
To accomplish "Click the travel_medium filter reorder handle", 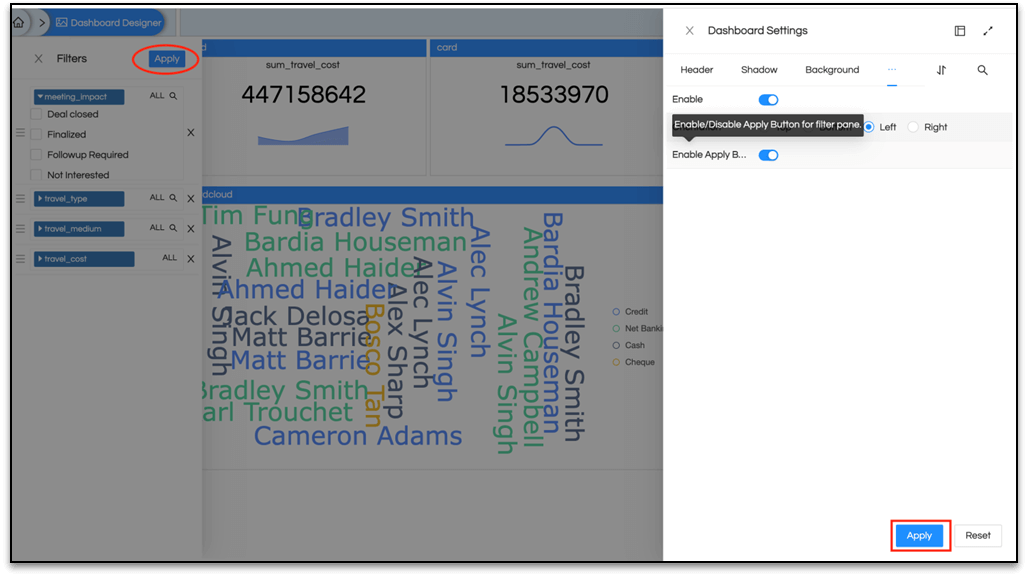I will (x=20, y=229).
